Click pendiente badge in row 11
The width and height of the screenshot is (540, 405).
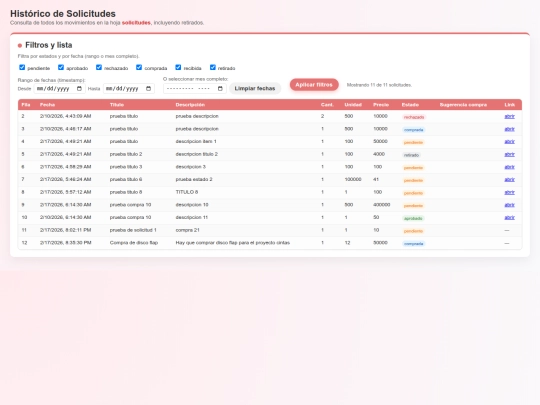(413, 231)
